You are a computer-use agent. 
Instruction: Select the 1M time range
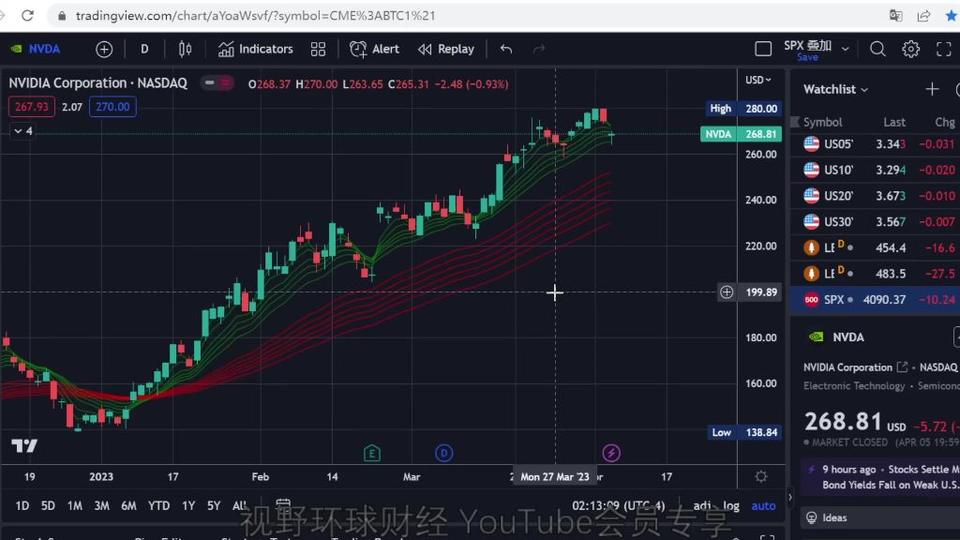(x=75, y=506)
